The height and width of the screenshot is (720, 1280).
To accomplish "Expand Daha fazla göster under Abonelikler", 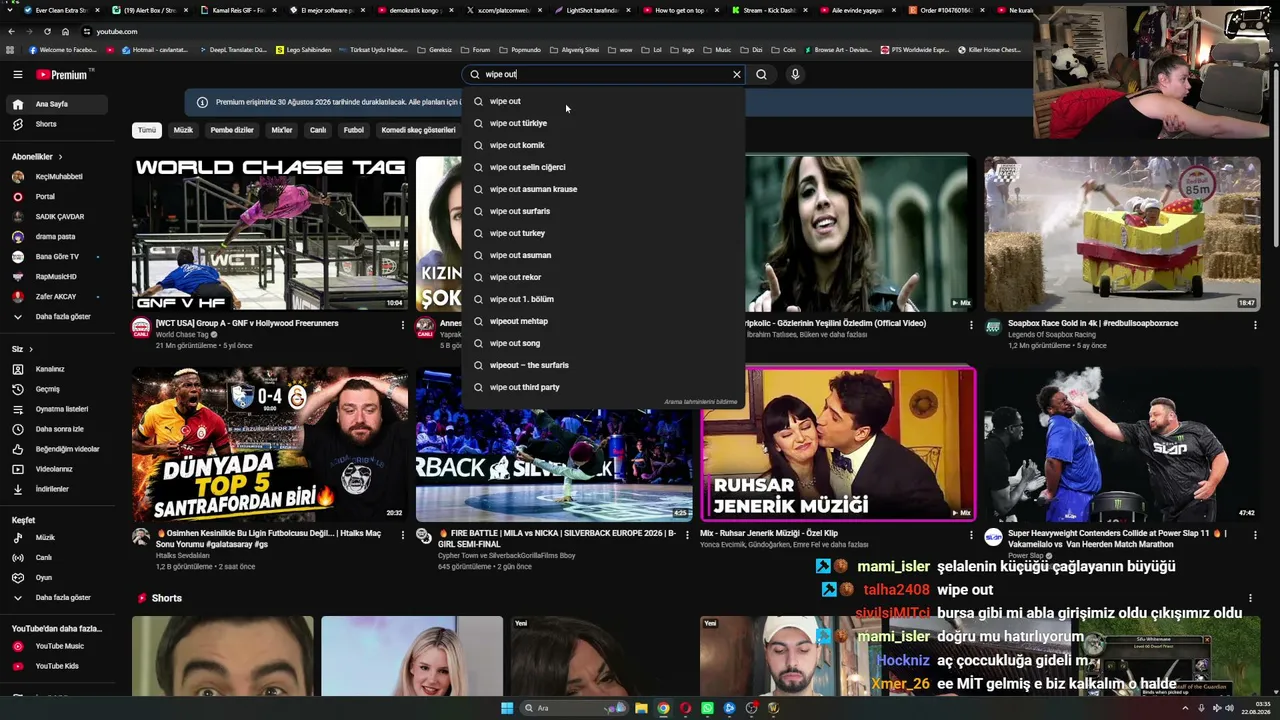I will [x=56, y=317].
